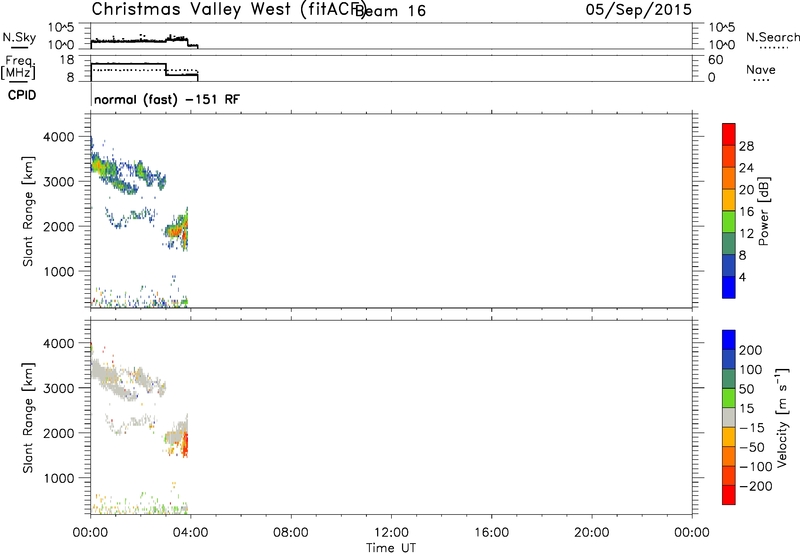Click the 'CPID' label
800x554 pixels.
[x=21, y=95]
